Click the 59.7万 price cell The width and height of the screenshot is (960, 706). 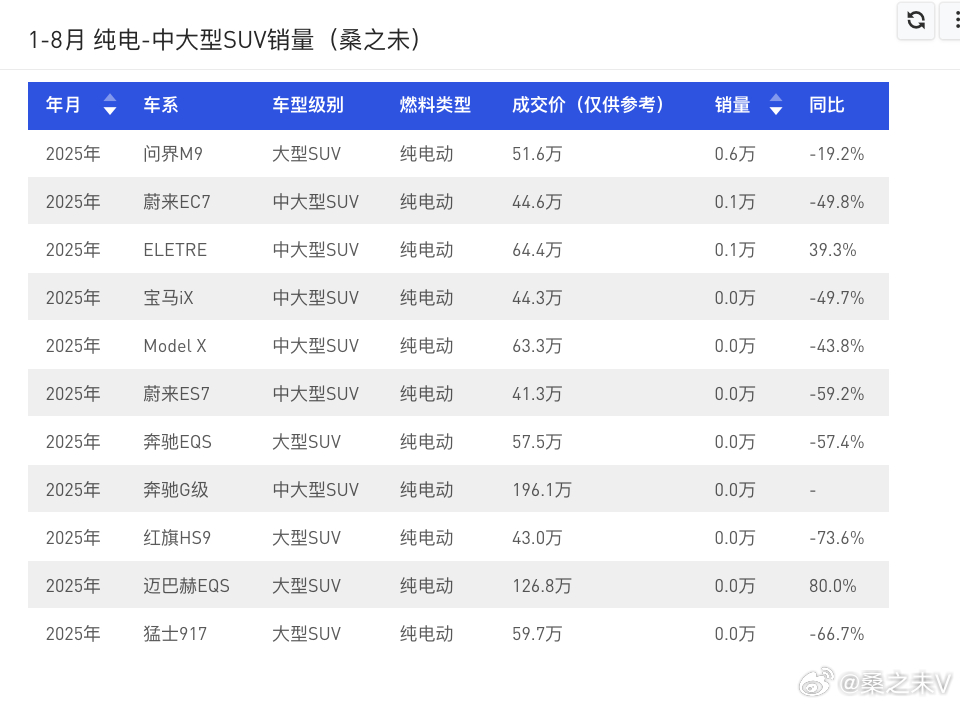click(x=537, y=634)
